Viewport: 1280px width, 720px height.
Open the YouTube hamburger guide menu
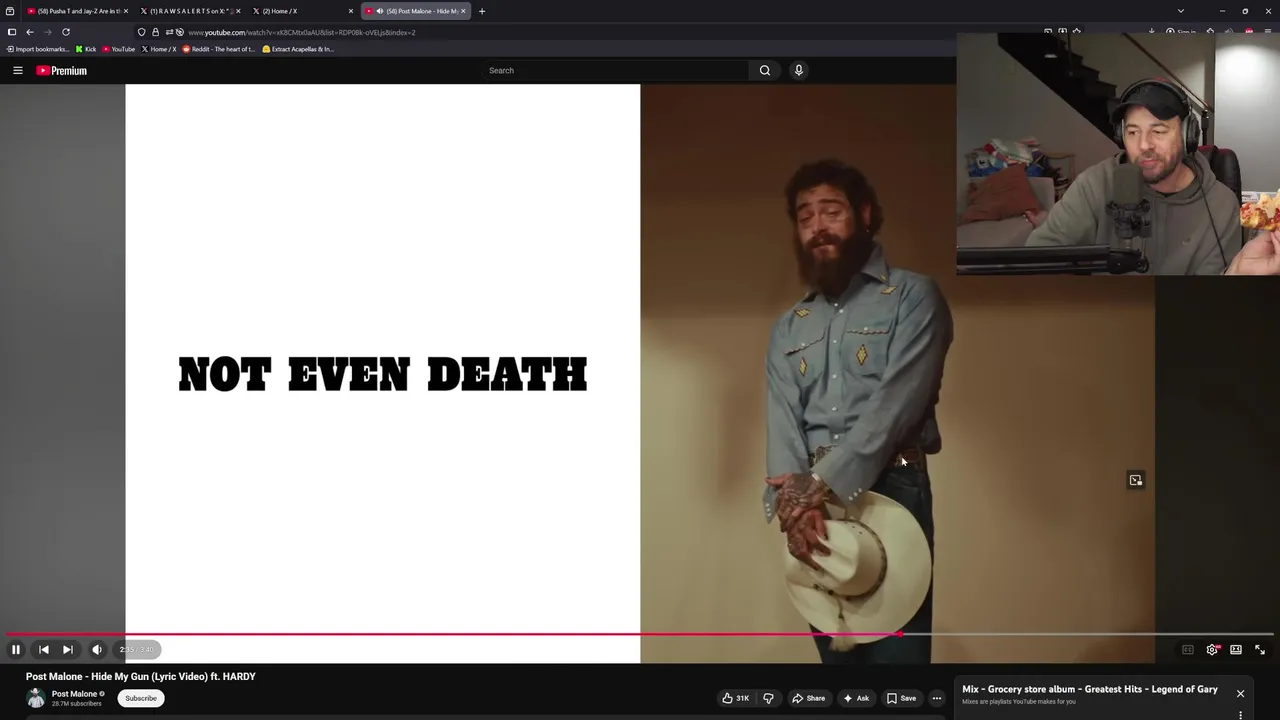(x=18, y=70)
